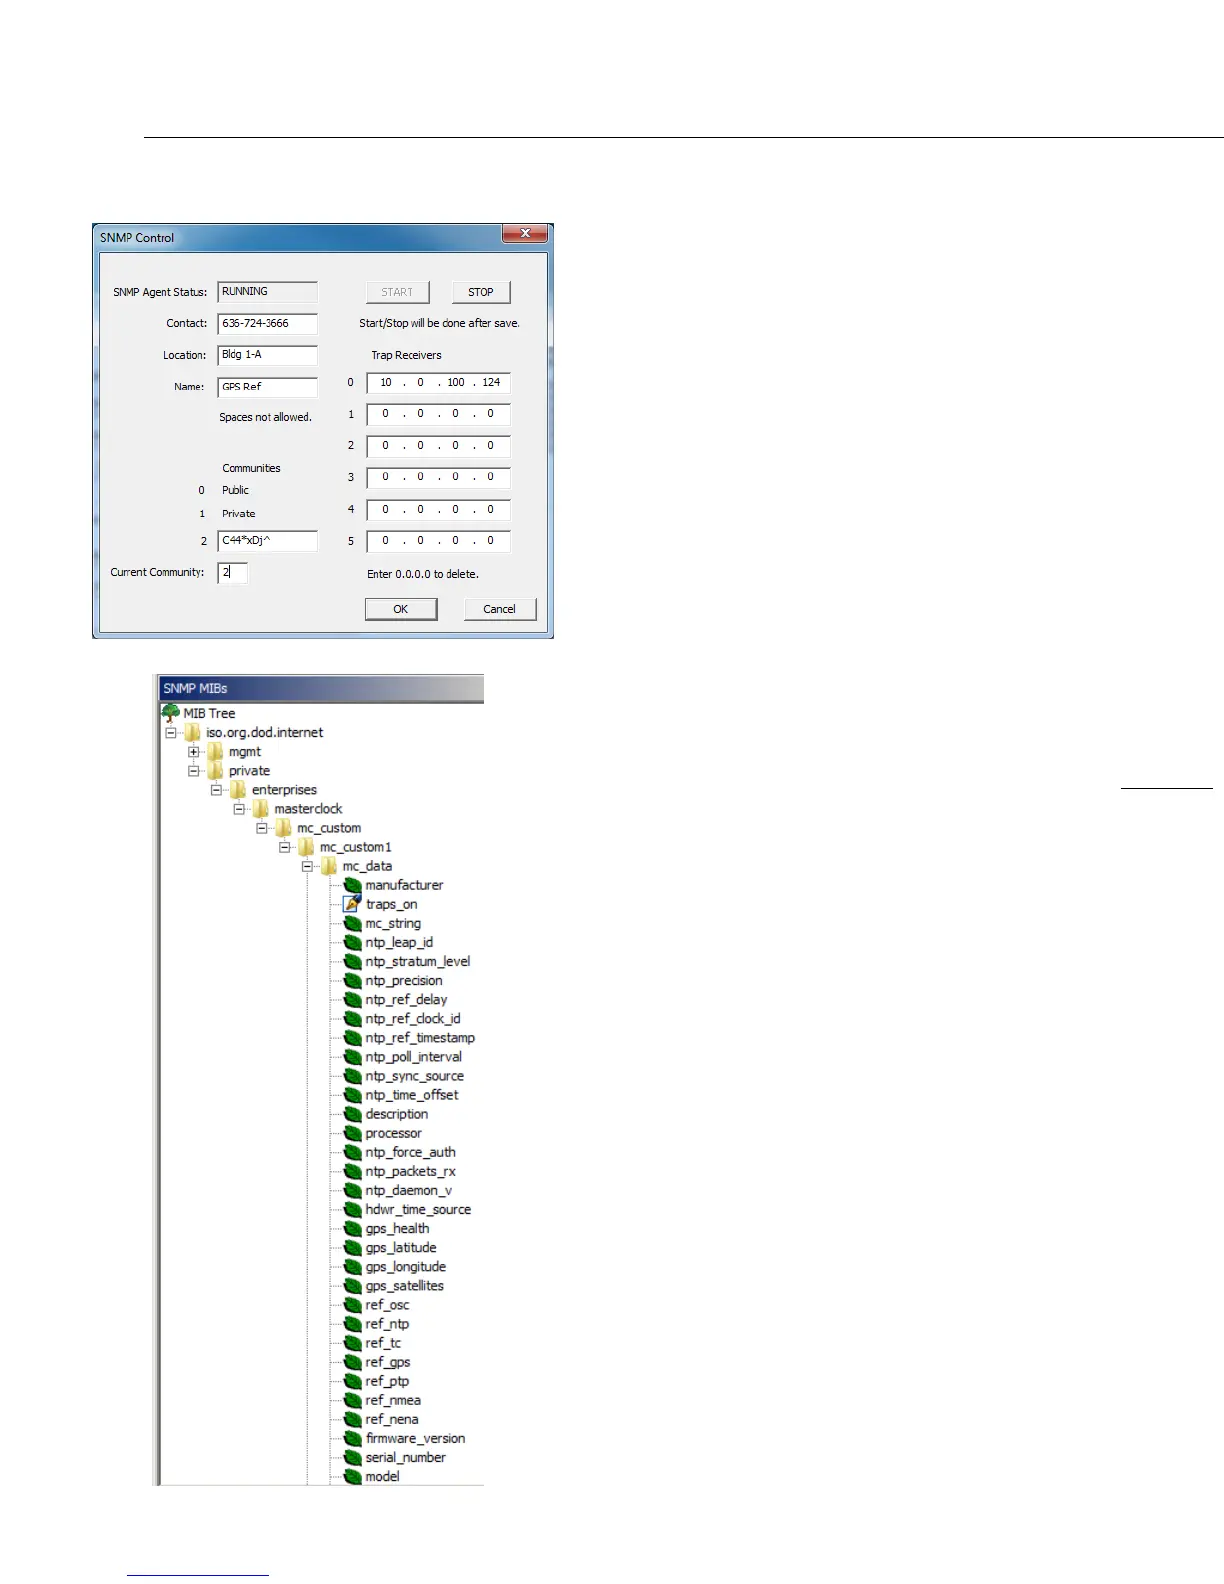1224x1584 pixels.
Task: Select the model tree item
Action: point(382,1476)
